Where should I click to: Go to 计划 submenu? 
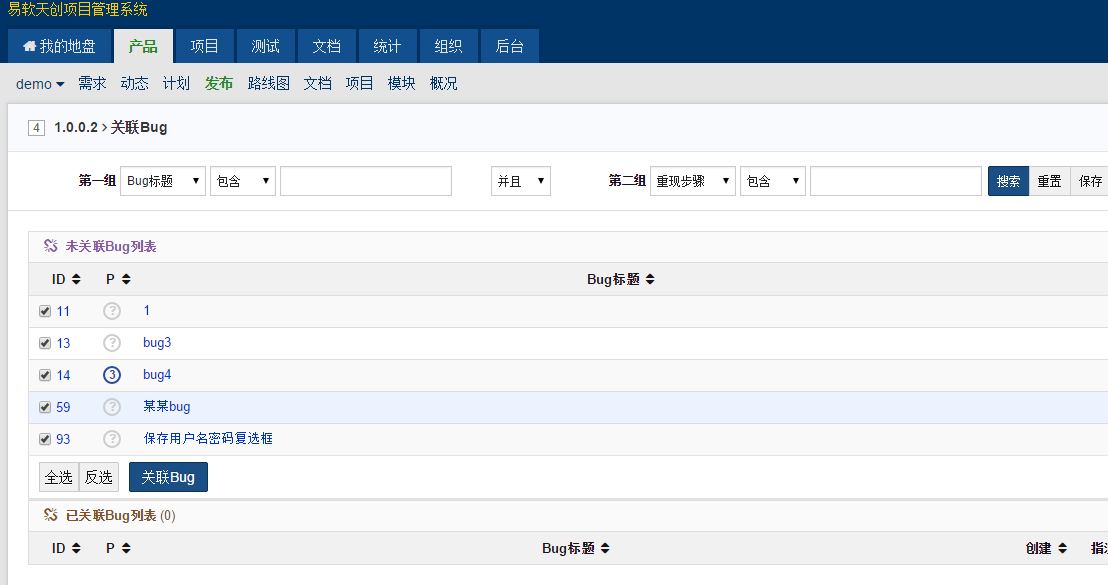[x=176, y=83]
